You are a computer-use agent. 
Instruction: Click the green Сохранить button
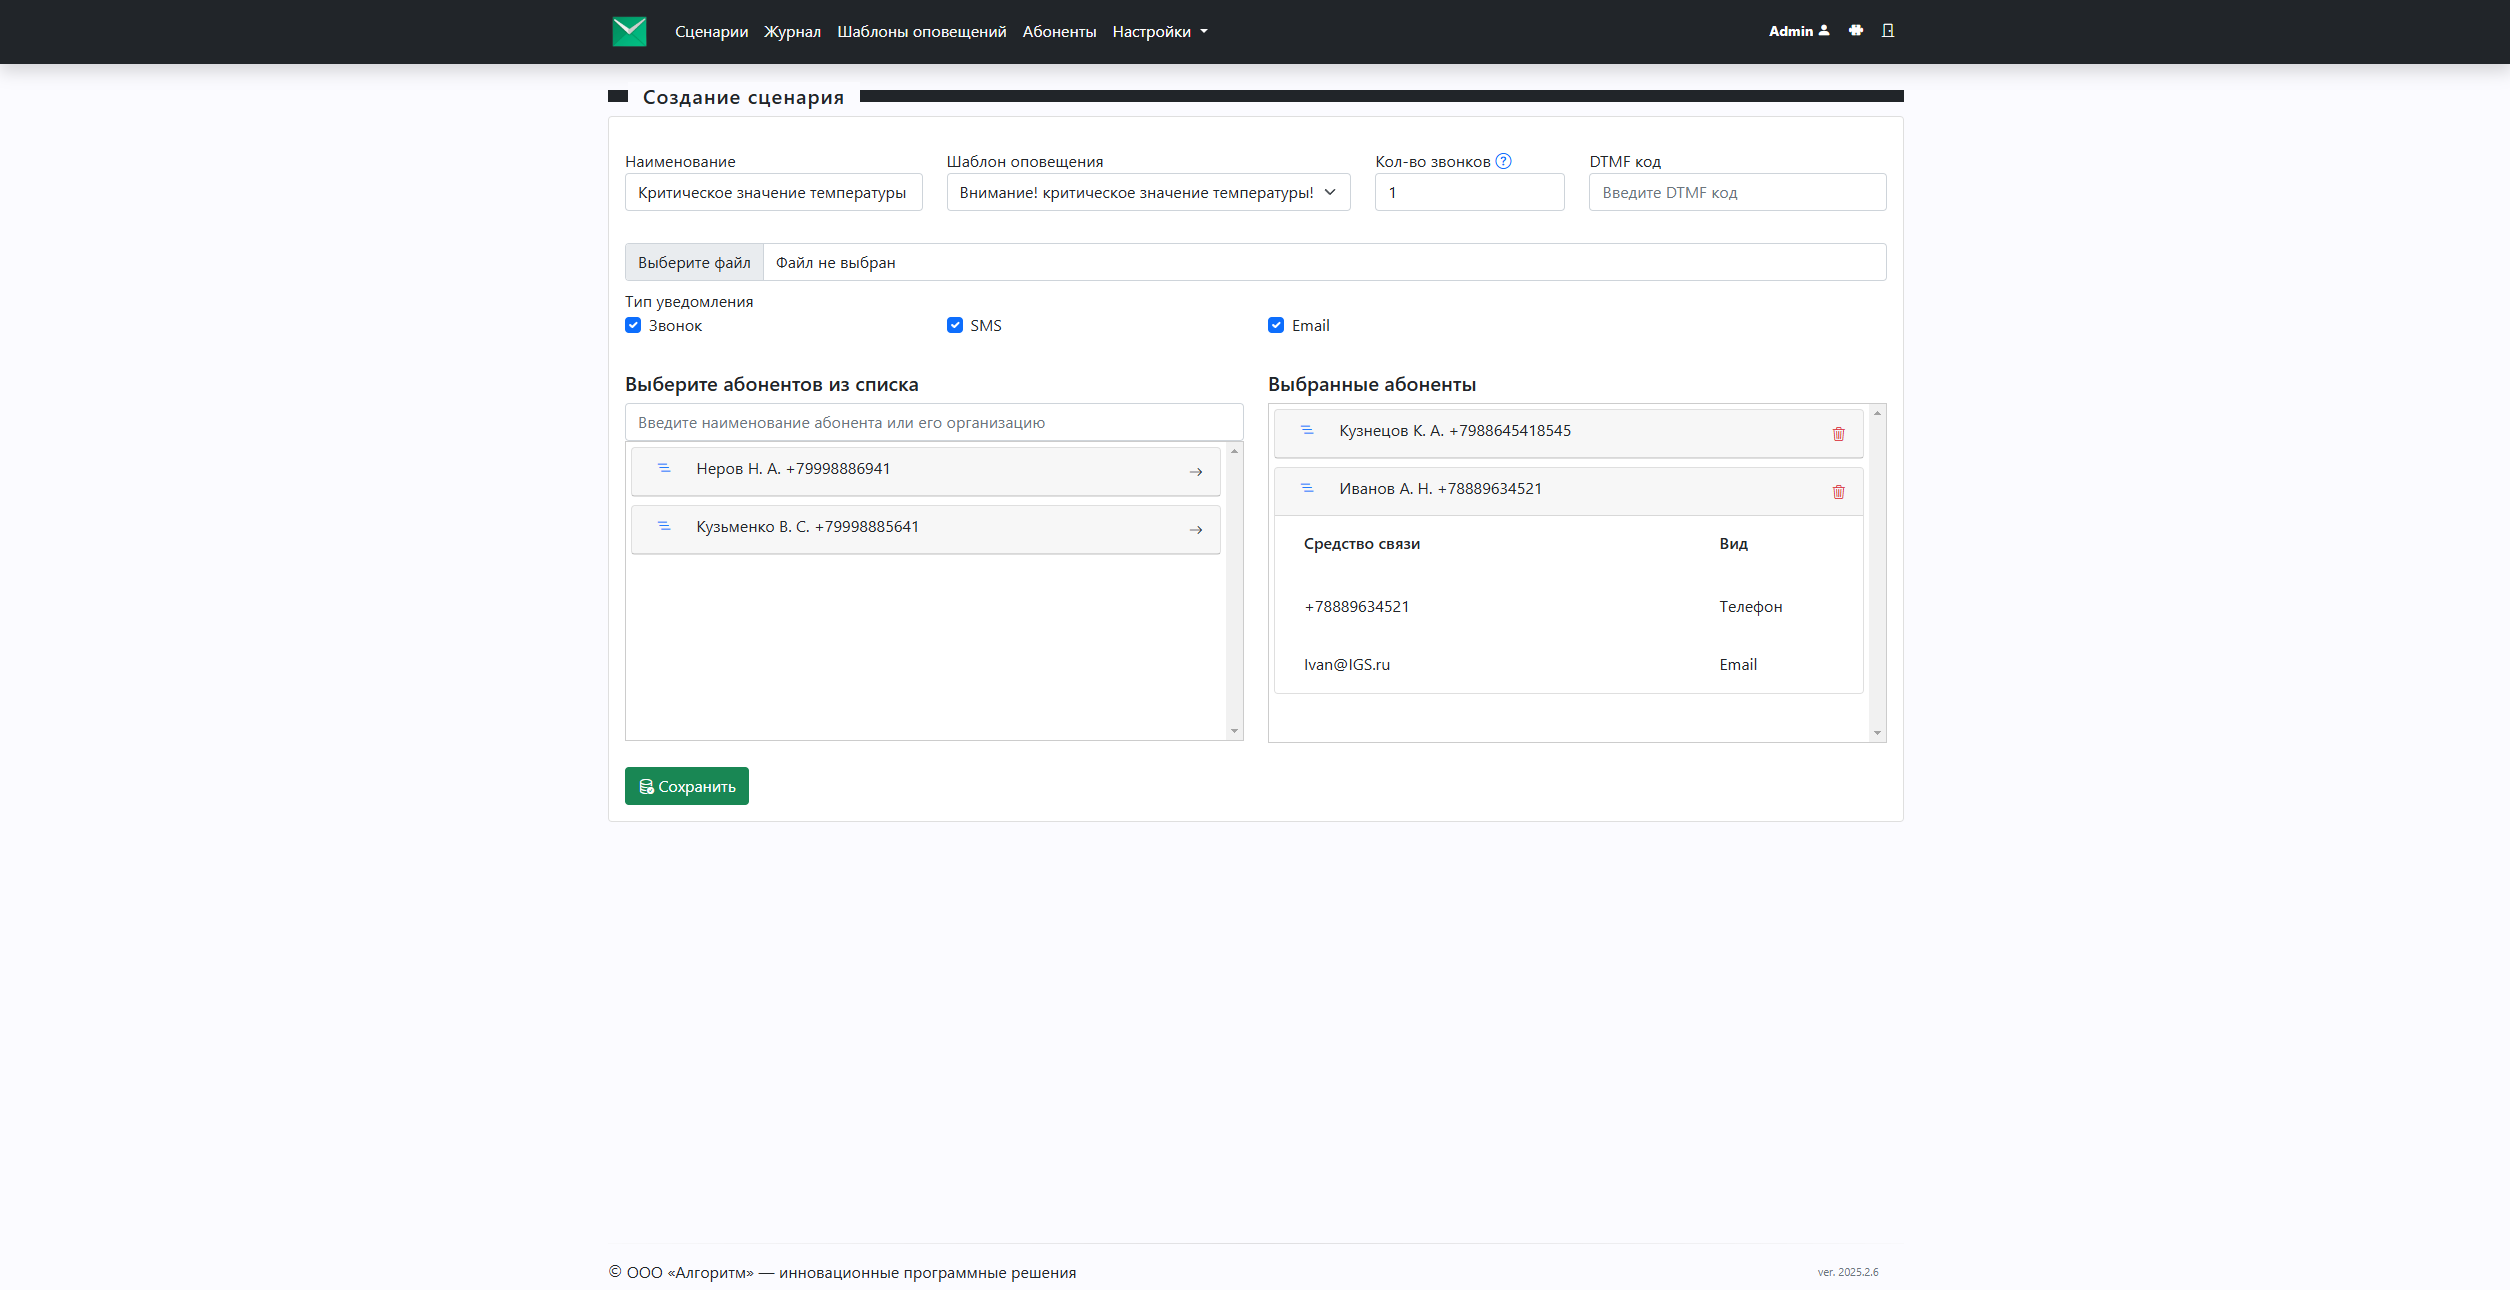687,786
